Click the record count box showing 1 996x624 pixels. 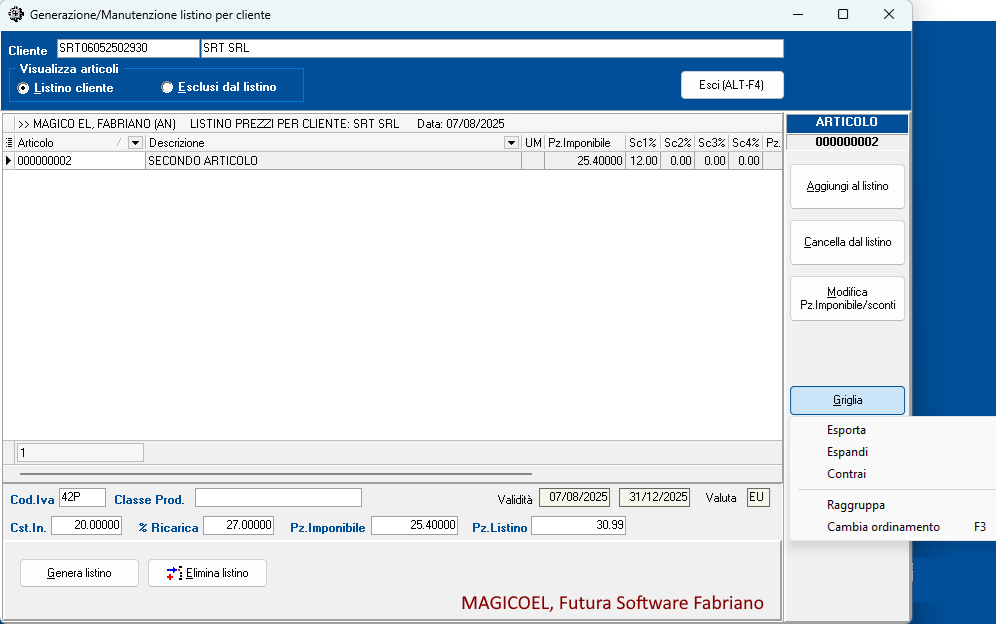point(80,452)
